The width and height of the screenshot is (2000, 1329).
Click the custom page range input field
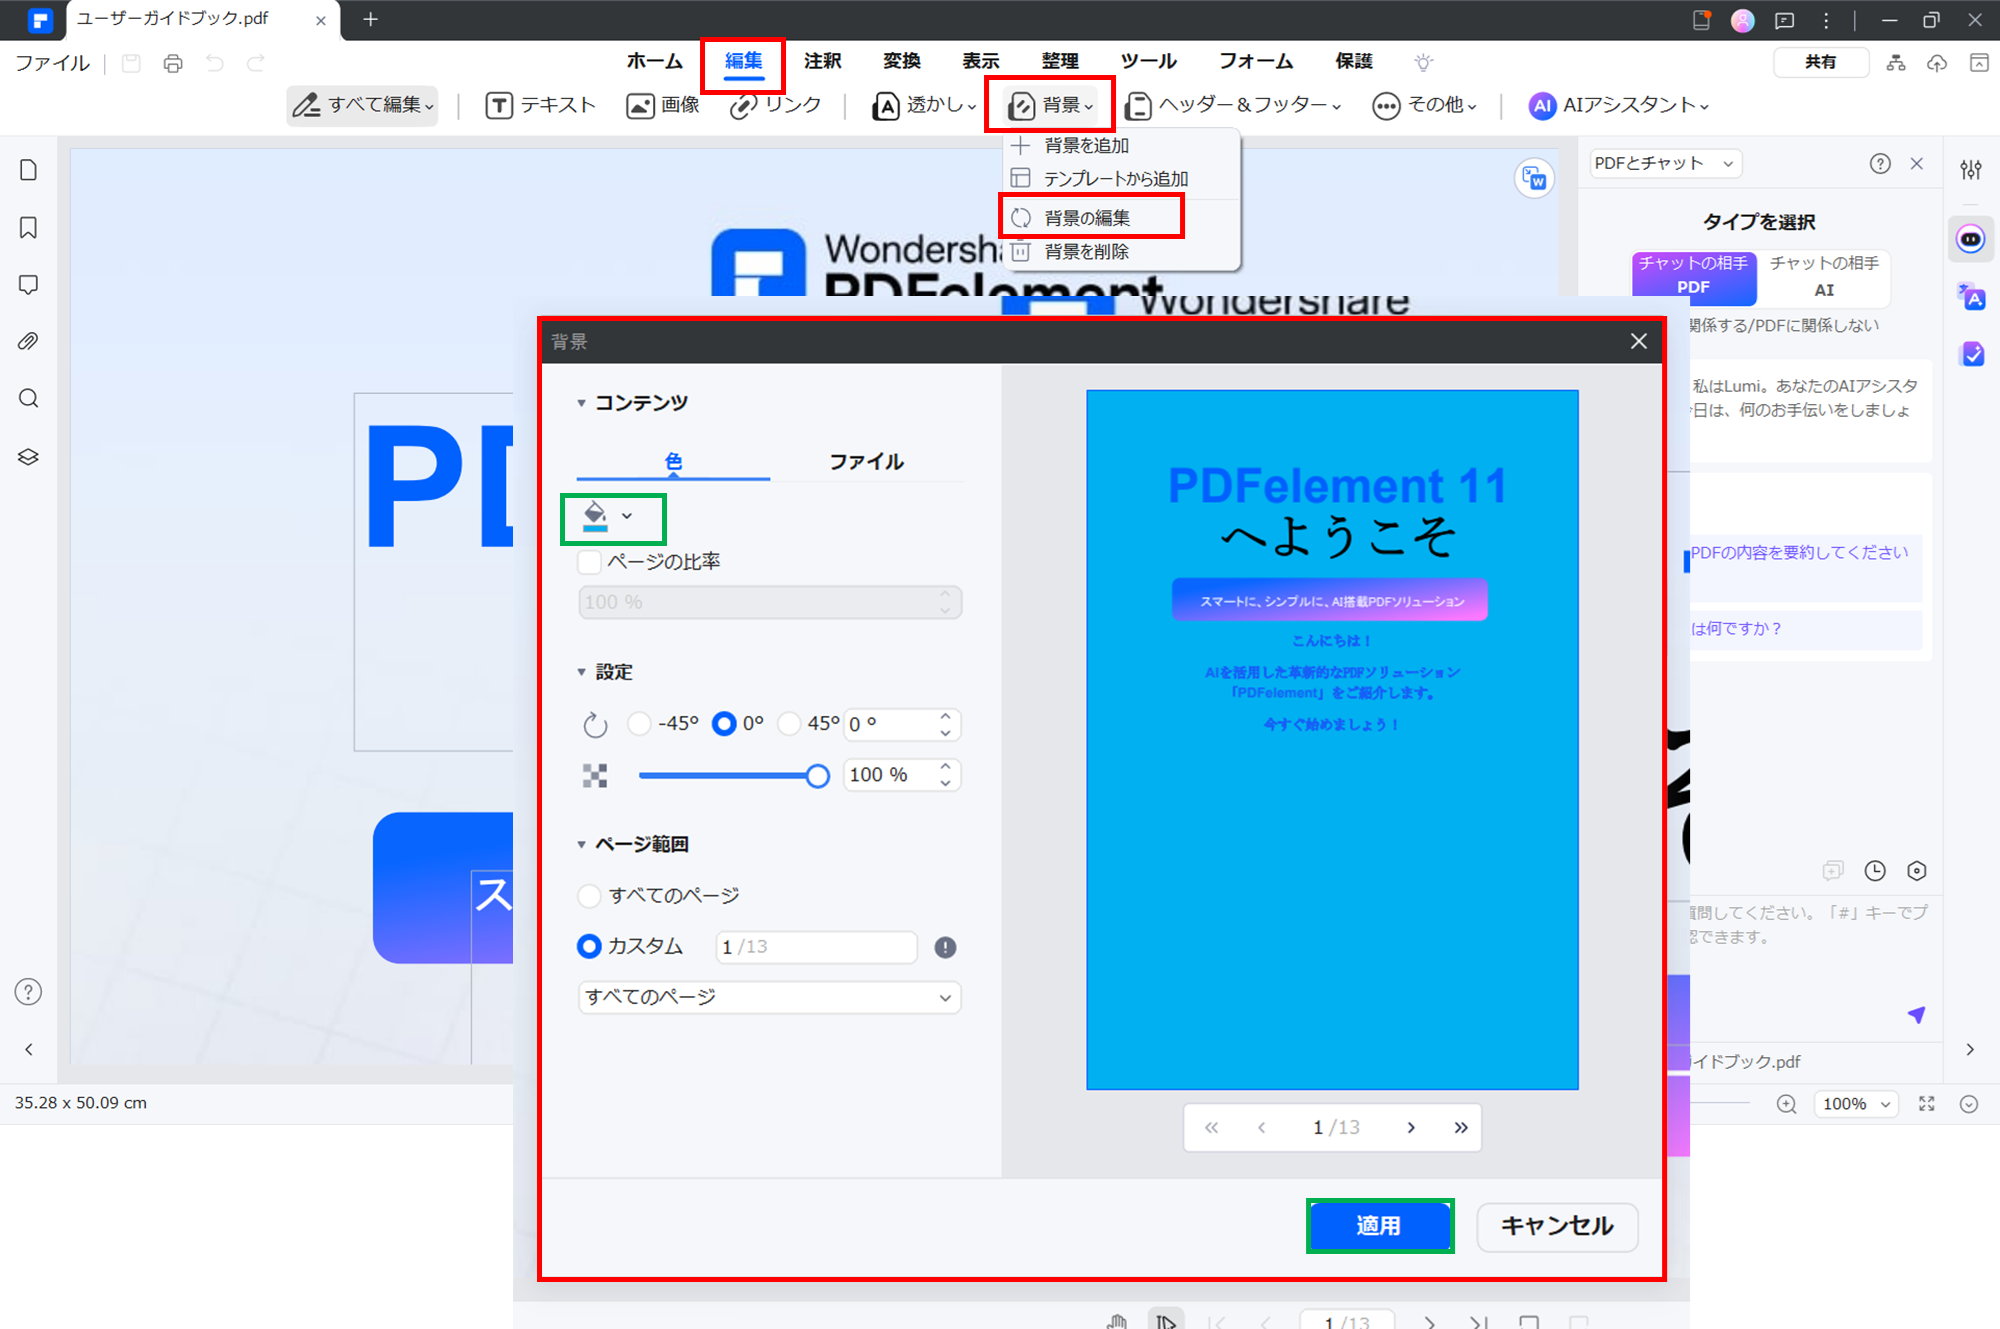click(x=816, y=947)
